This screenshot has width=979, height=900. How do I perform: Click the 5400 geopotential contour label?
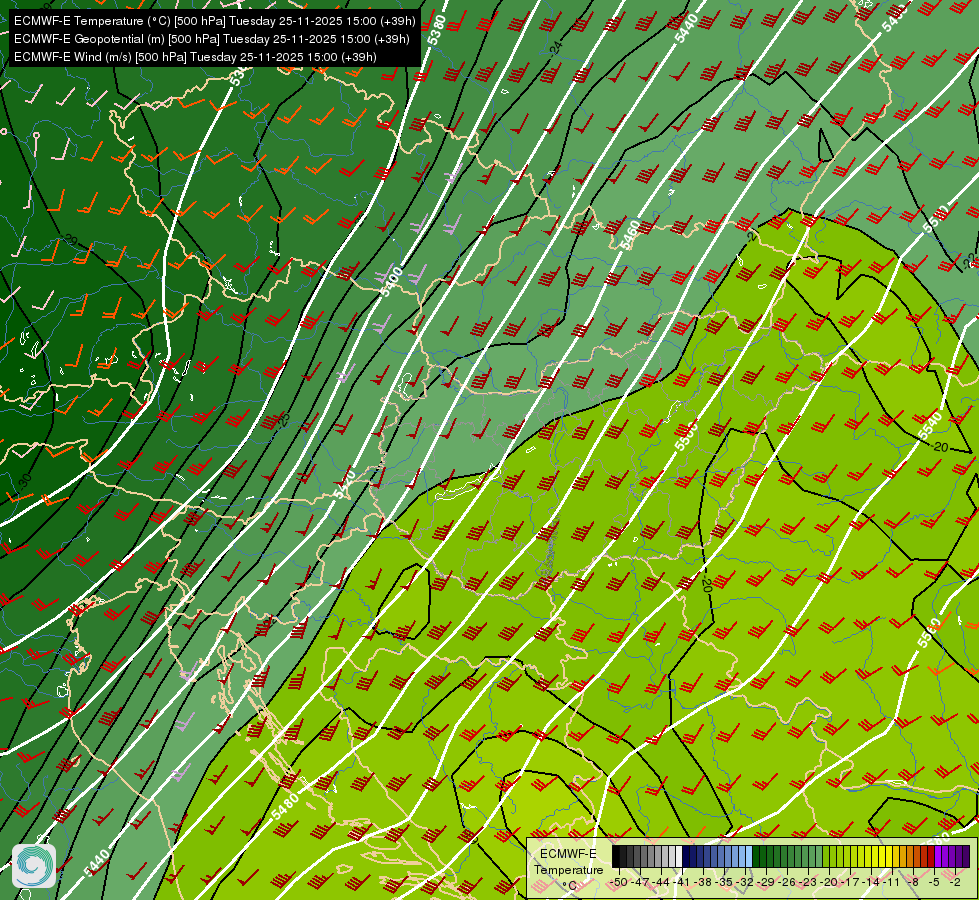pos(391,282)
